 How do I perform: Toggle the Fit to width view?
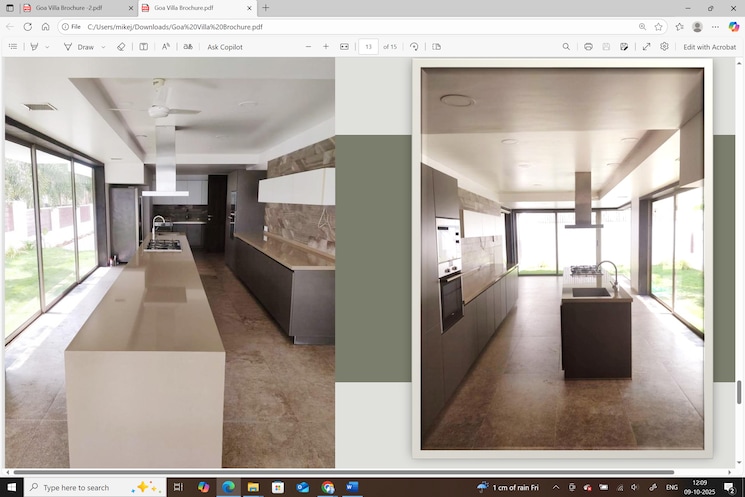pos(344,47)
